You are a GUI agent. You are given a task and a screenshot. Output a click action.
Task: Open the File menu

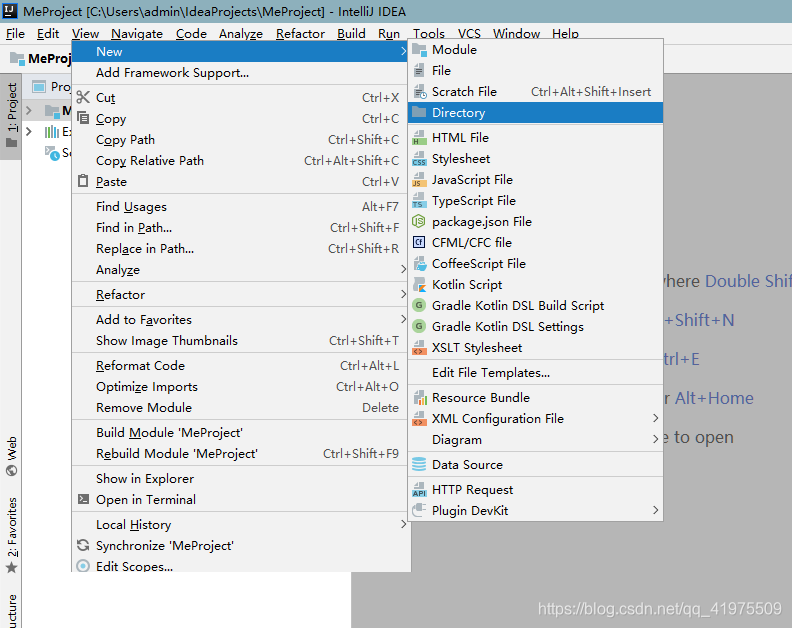click(15, 34)
